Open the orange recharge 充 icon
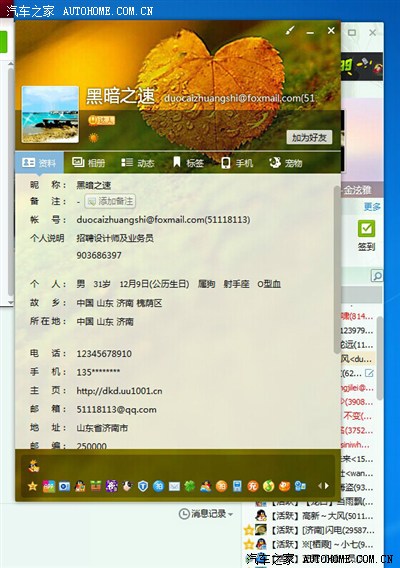Viewport: 400px width, 568px height. (253, 486)
